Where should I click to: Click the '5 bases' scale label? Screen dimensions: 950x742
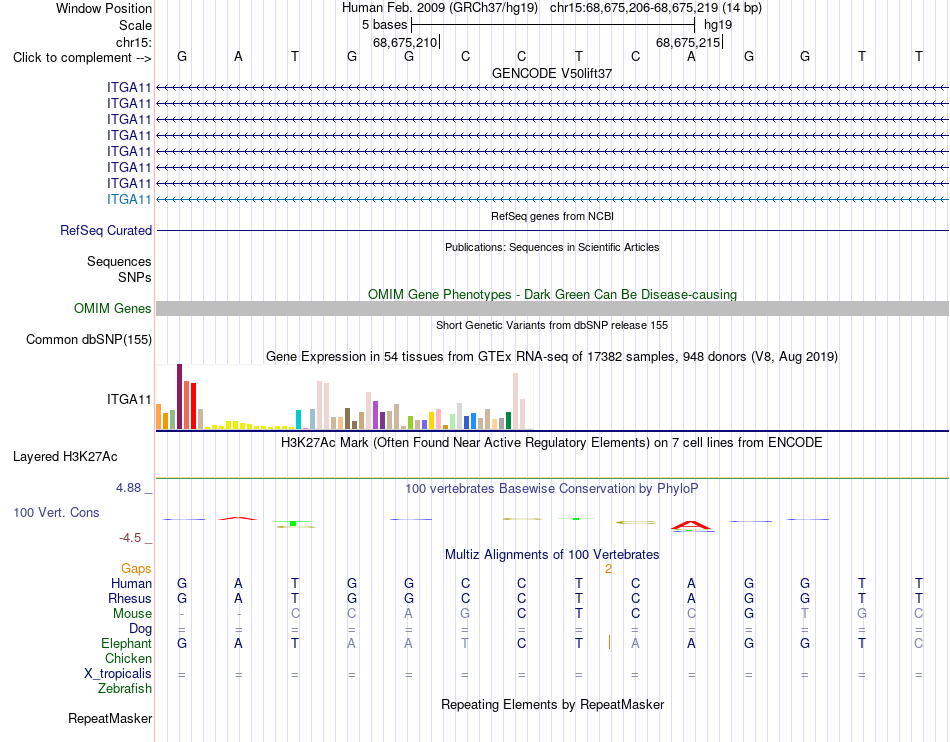(385, 25)
